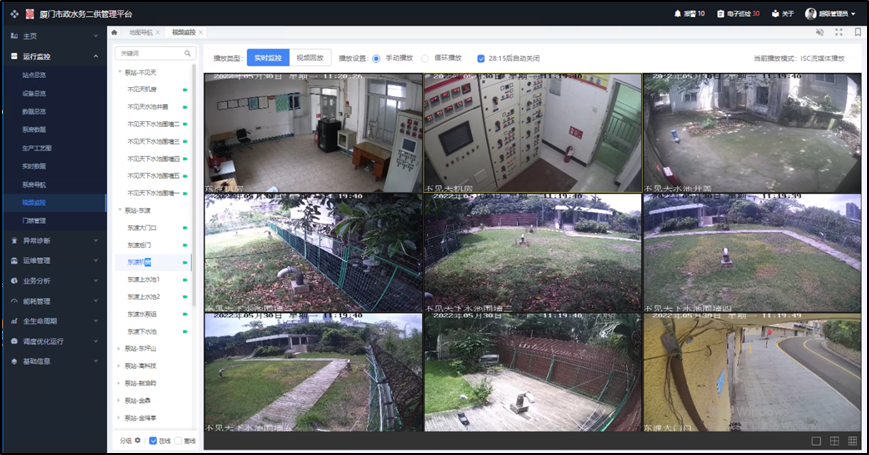This screenshot has width=869, height=455.
Task: Toggle the 28:15后自动关闭 checkbox
Action: [x=481, y=58]
